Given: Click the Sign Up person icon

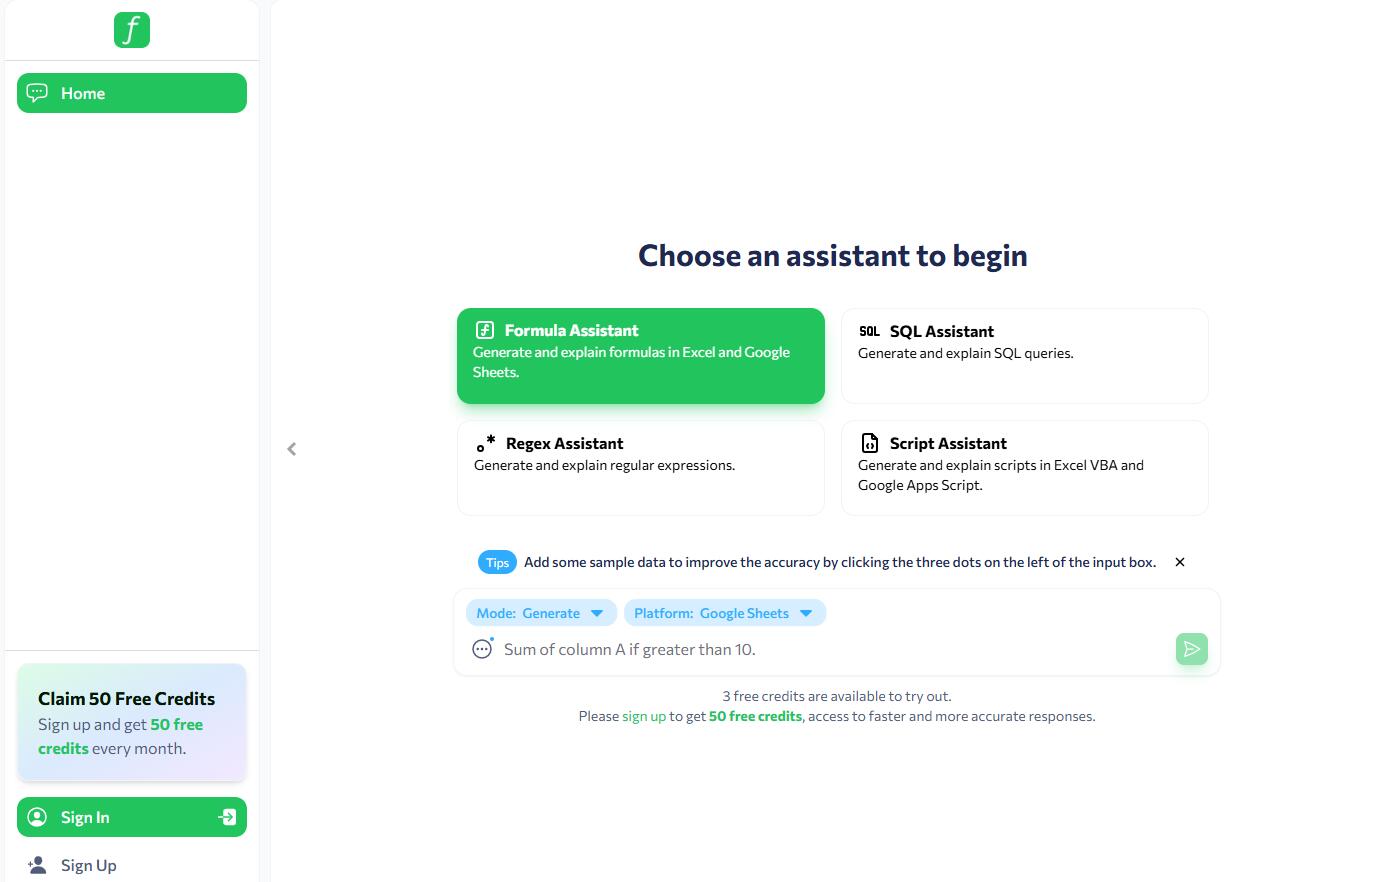Looking at the screenshot, I should (37, 865).
